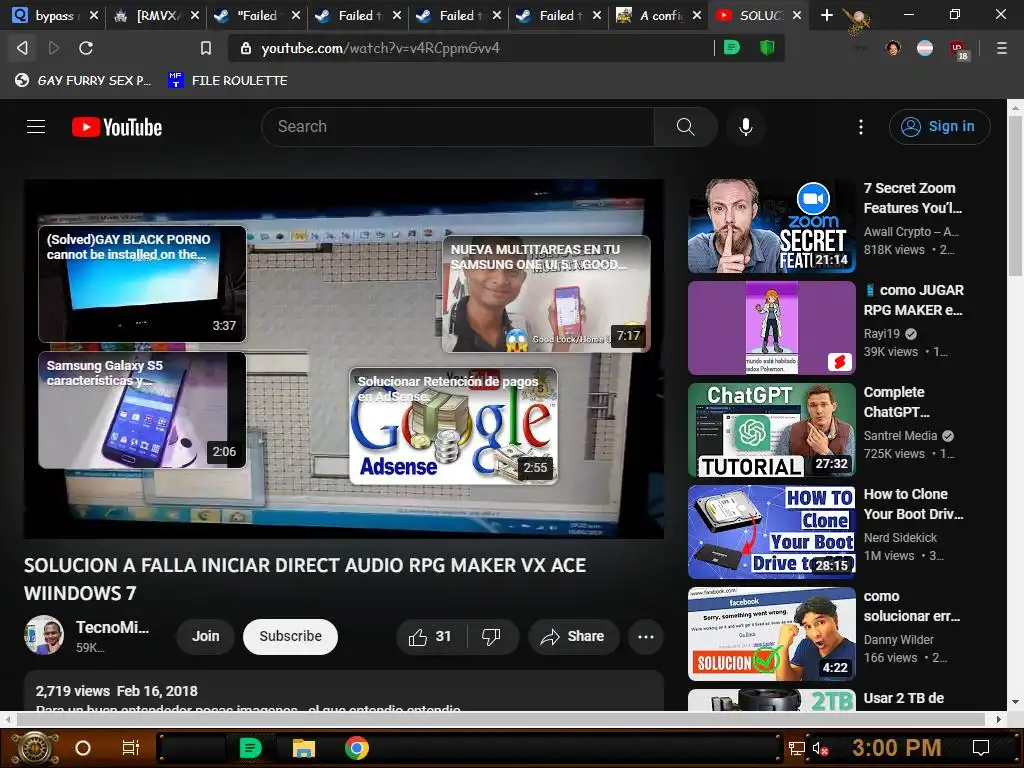Open end-screen video 'Solucionar Retención de pagos'
The width and height of the screenshot is (1024, 768).
click(x=453, y=426)
